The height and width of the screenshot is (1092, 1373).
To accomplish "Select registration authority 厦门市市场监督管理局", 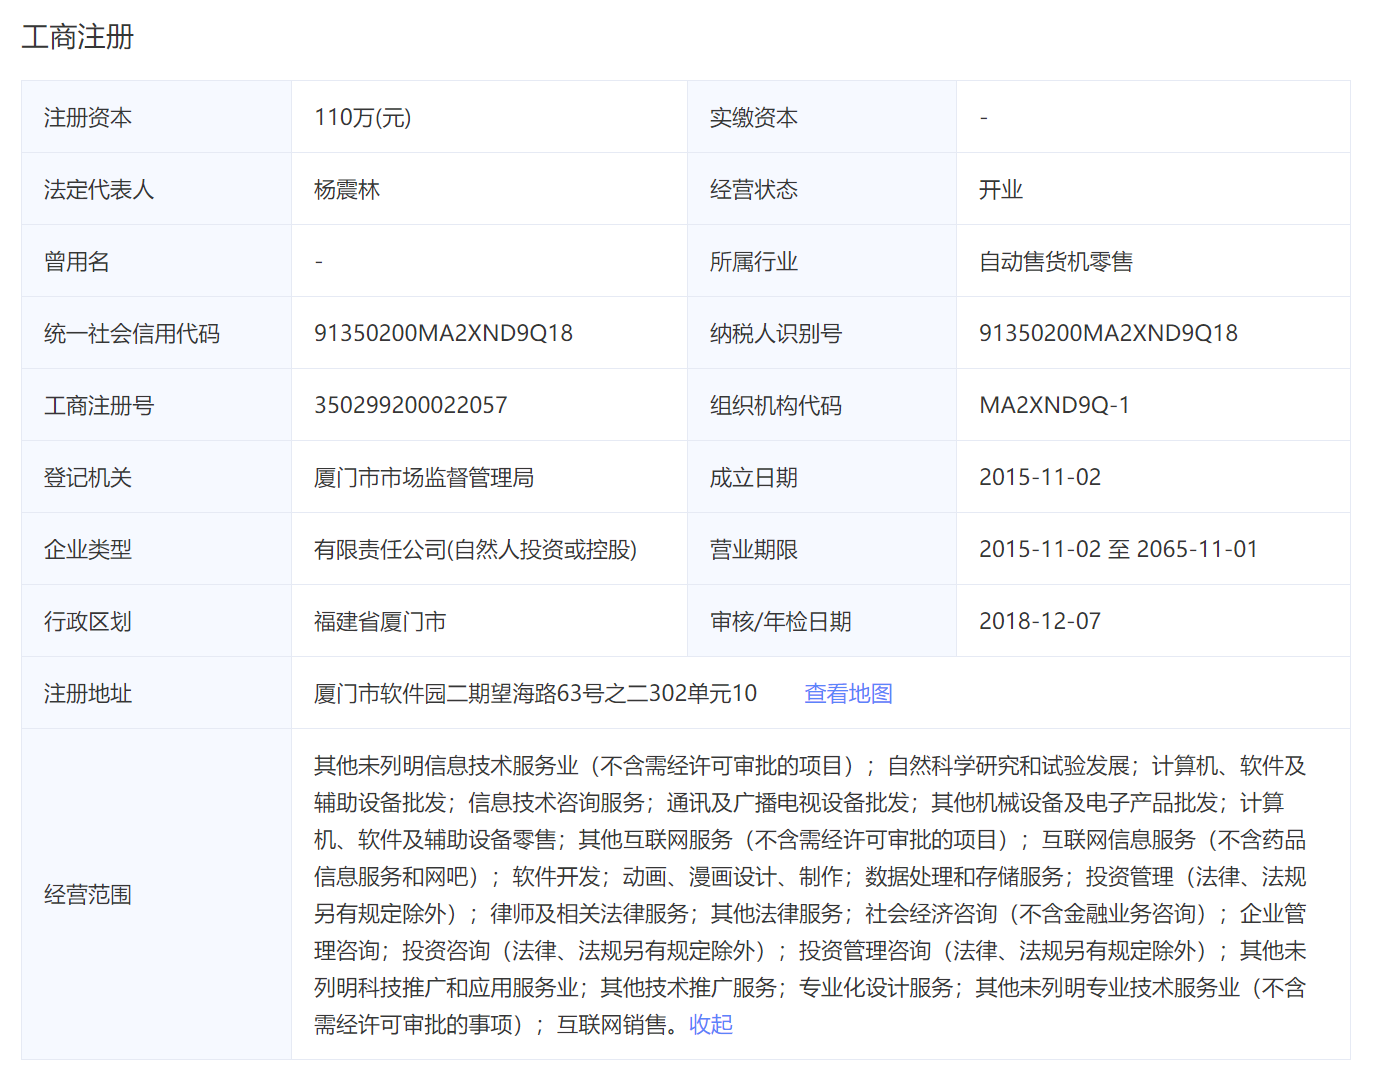I will point(424,477).
